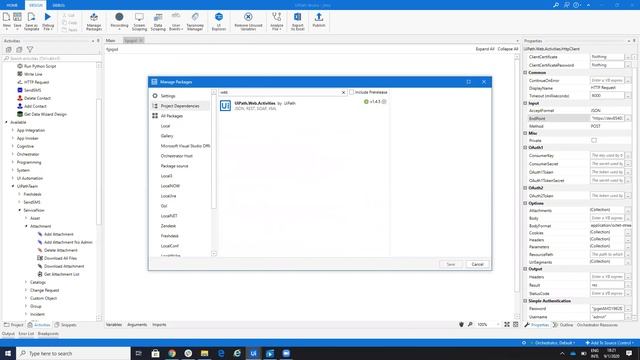Click Collapse All in designer
The height and width of the screenshot is (360, 640).
click(508, 49)
